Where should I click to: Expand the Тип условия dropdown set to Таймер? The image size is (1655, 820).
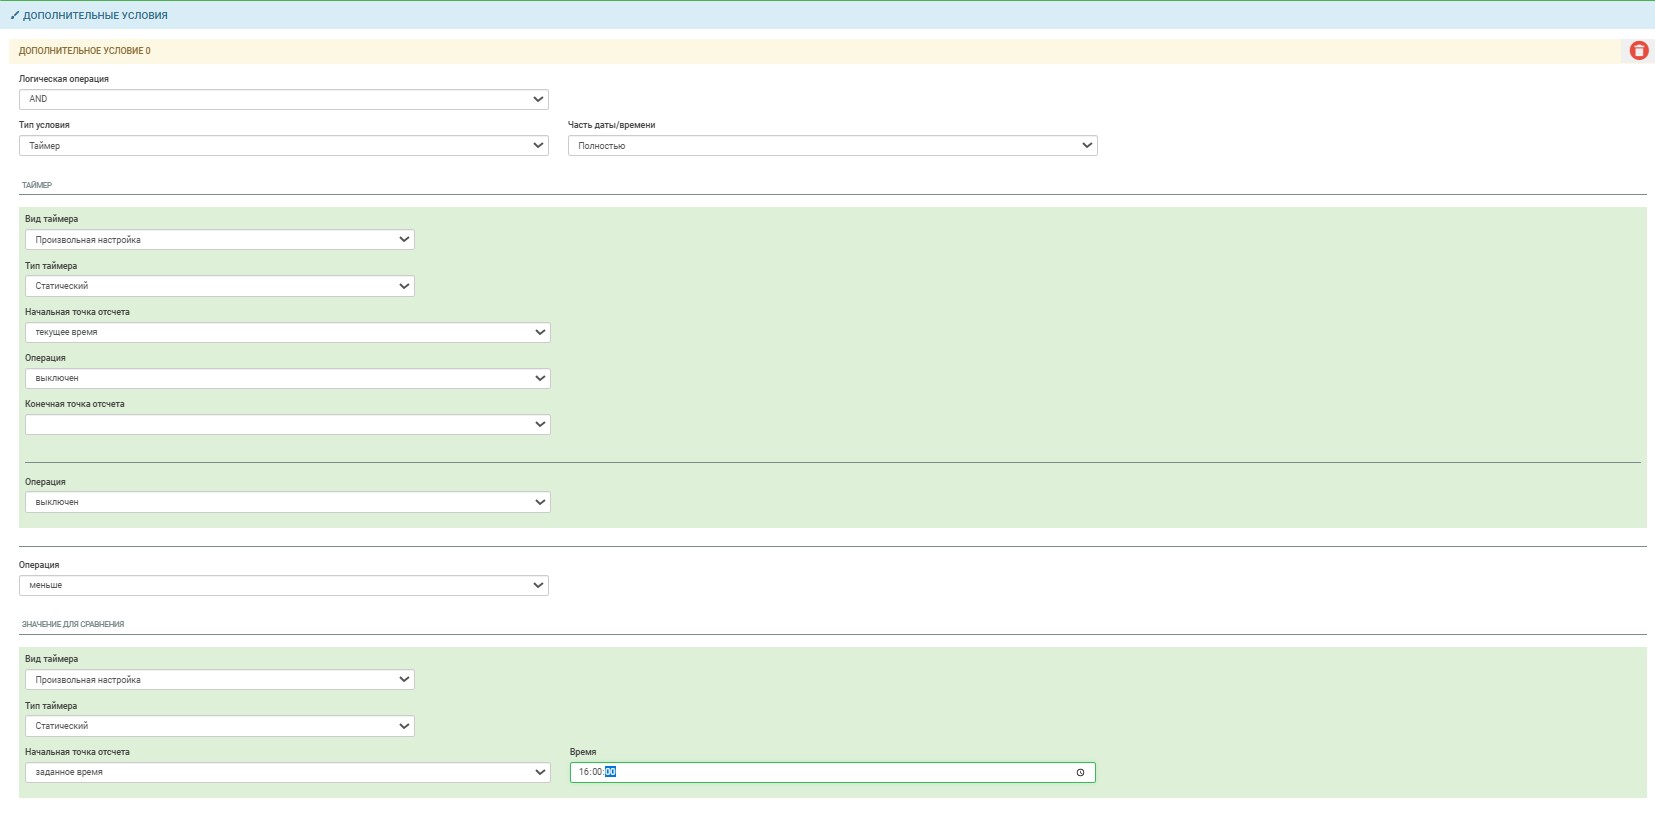[283, 146]
